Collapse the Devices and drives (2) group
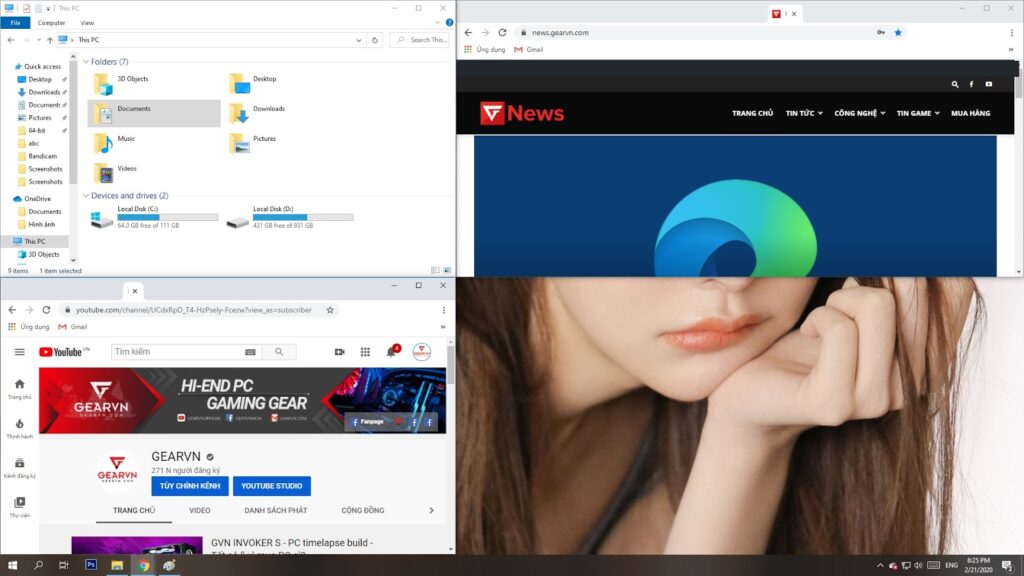 pyautogui.click(x=86, y=196)
